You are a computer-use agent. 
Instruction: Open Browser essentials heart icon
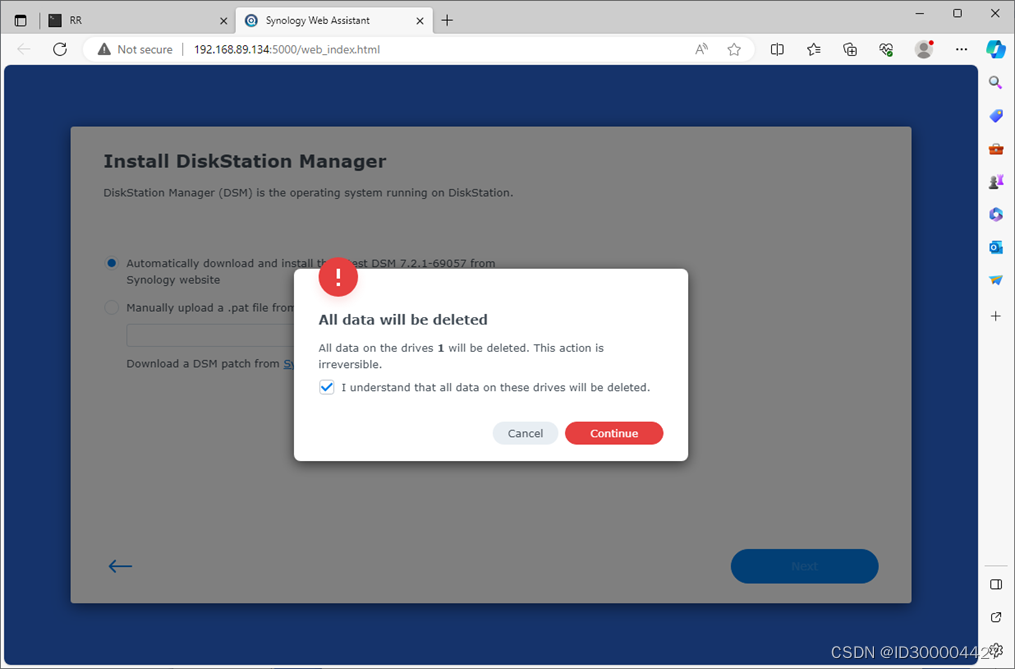tap(886, 49)
